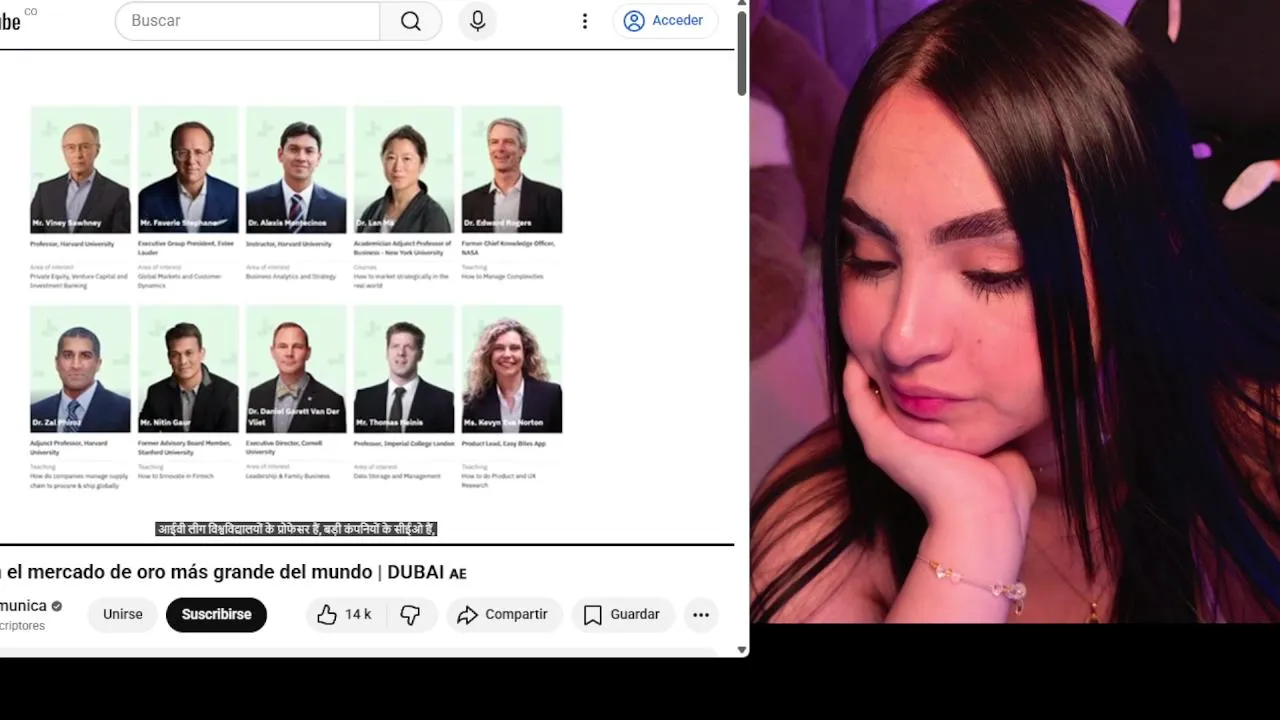Image resolution: width=1280 pixels, height=720 pixels.
Task: Click Mr. Thomas Heinis portrait
Action: click(404, 369)
